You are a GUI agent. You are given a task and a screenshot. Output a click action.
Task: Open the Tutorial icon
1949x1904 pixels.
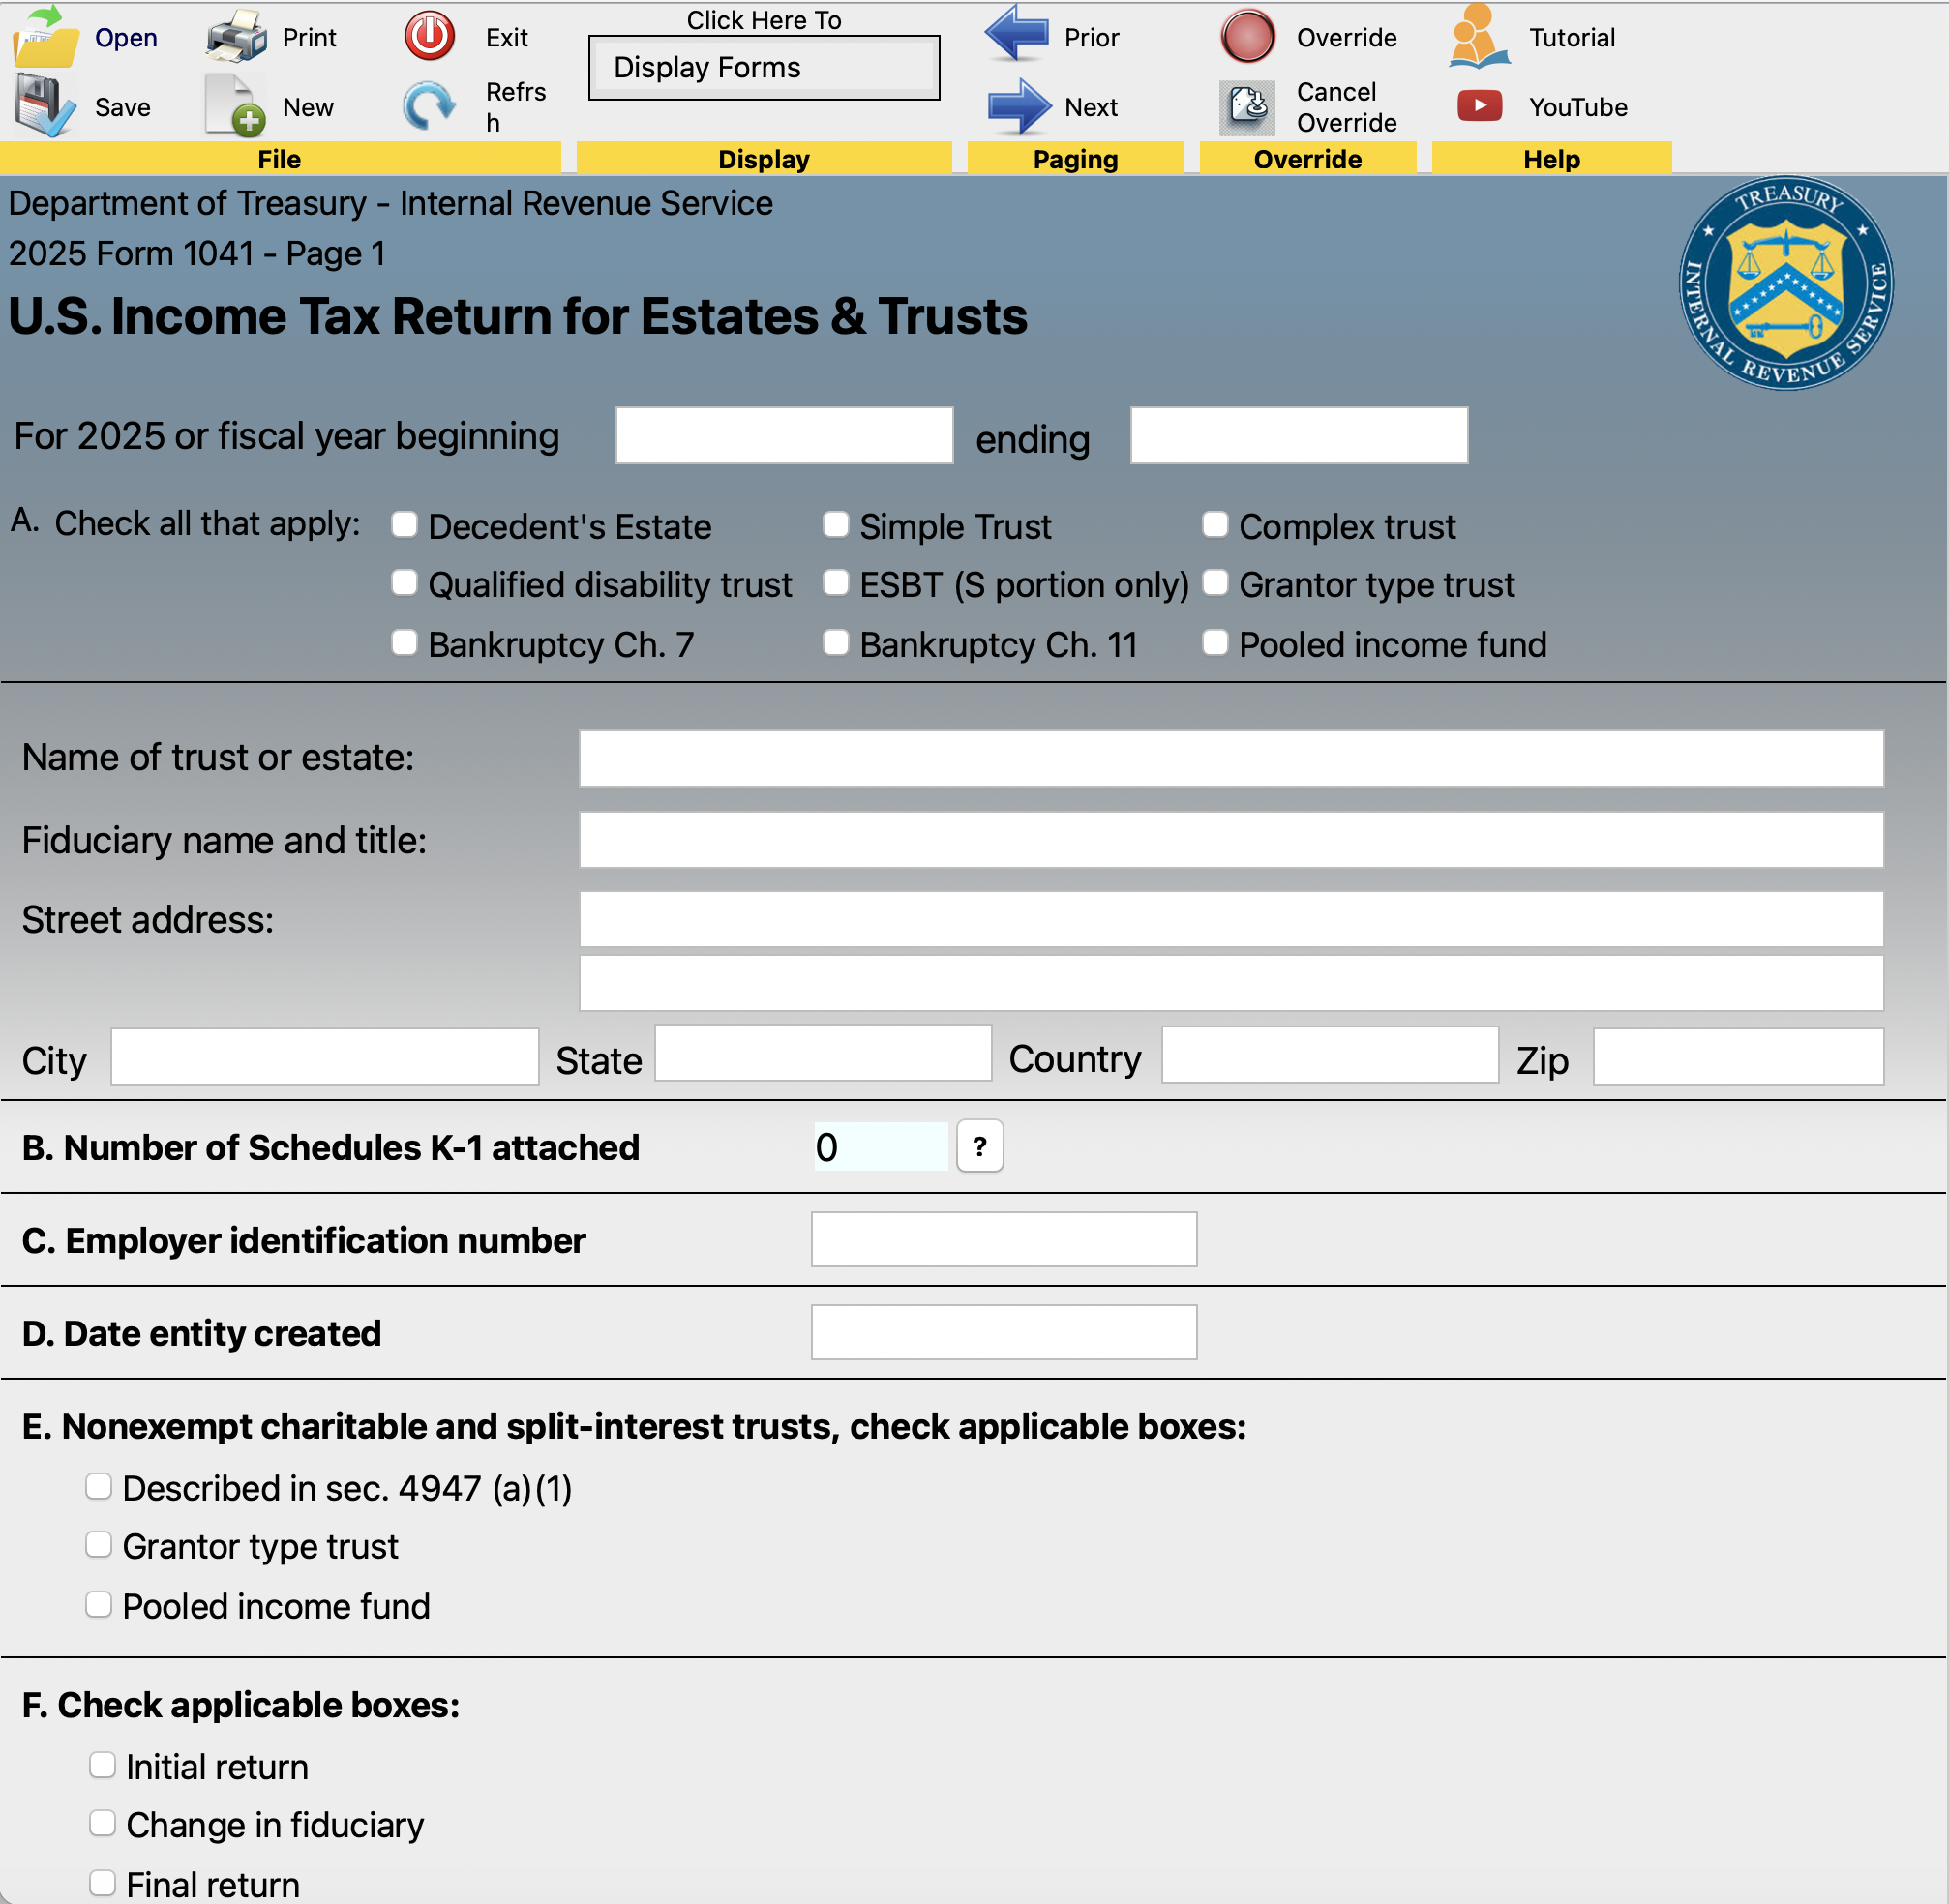tap(1479, 36)
